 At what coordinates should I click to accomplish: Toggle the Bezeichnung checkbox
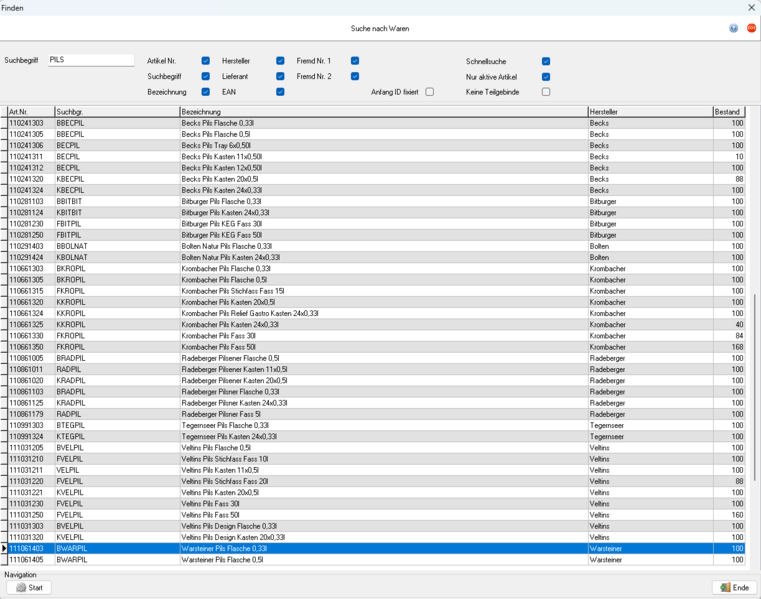click(x=206, y=92)
